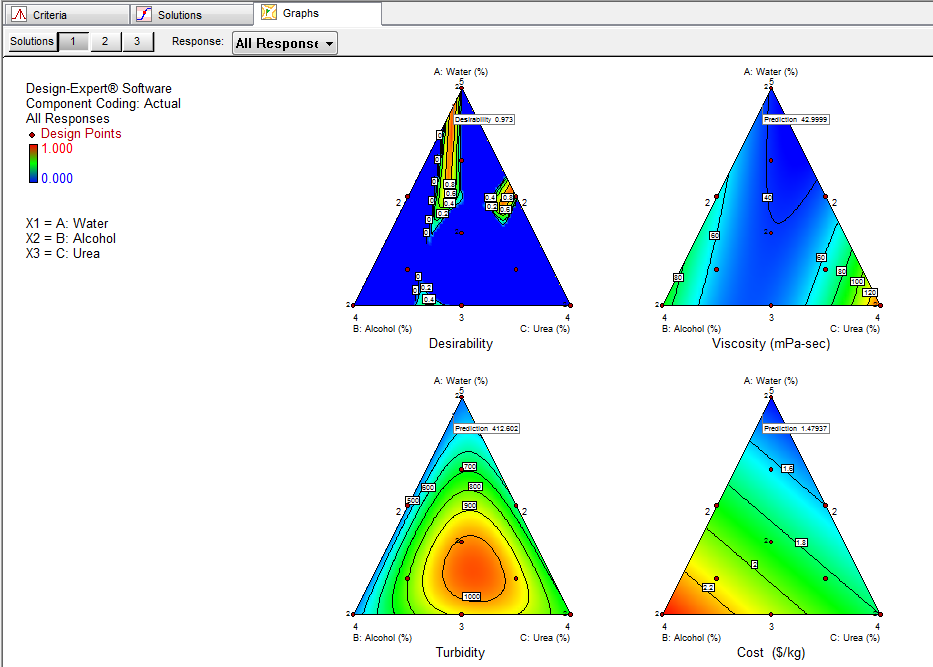Image resolution: width=933 pixels, height=667 pixels.
Task: Click the desirability color gradient legend
Action: (x=33, y=163)
